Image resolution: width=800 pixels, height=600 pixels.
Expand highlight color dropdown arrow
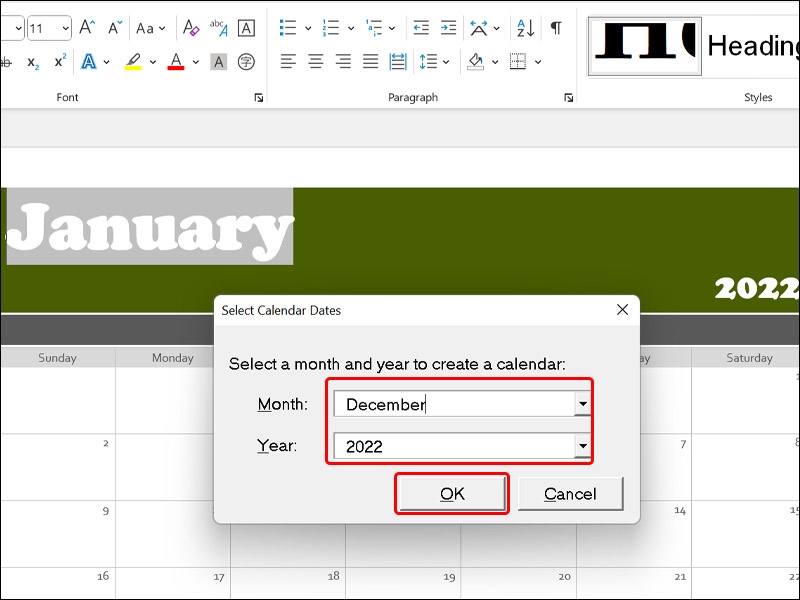click(153, 62)
